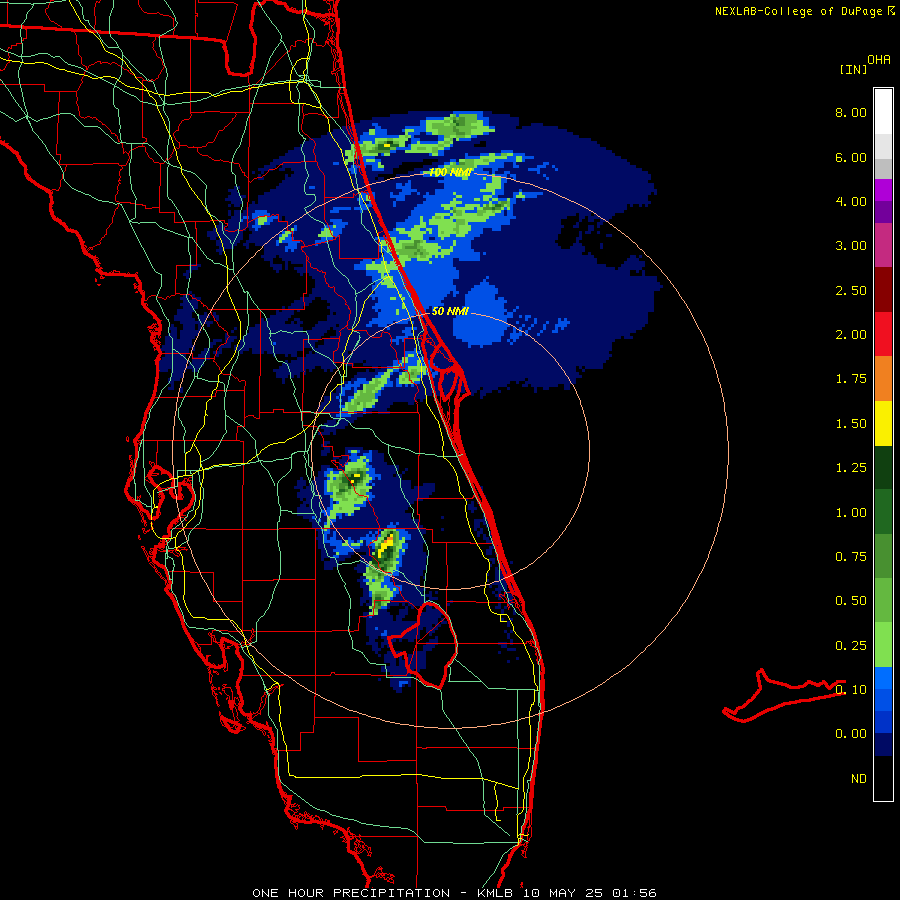Click the 0.00 legend value
This screenshot has width=900, height=900.
[851, 734]
